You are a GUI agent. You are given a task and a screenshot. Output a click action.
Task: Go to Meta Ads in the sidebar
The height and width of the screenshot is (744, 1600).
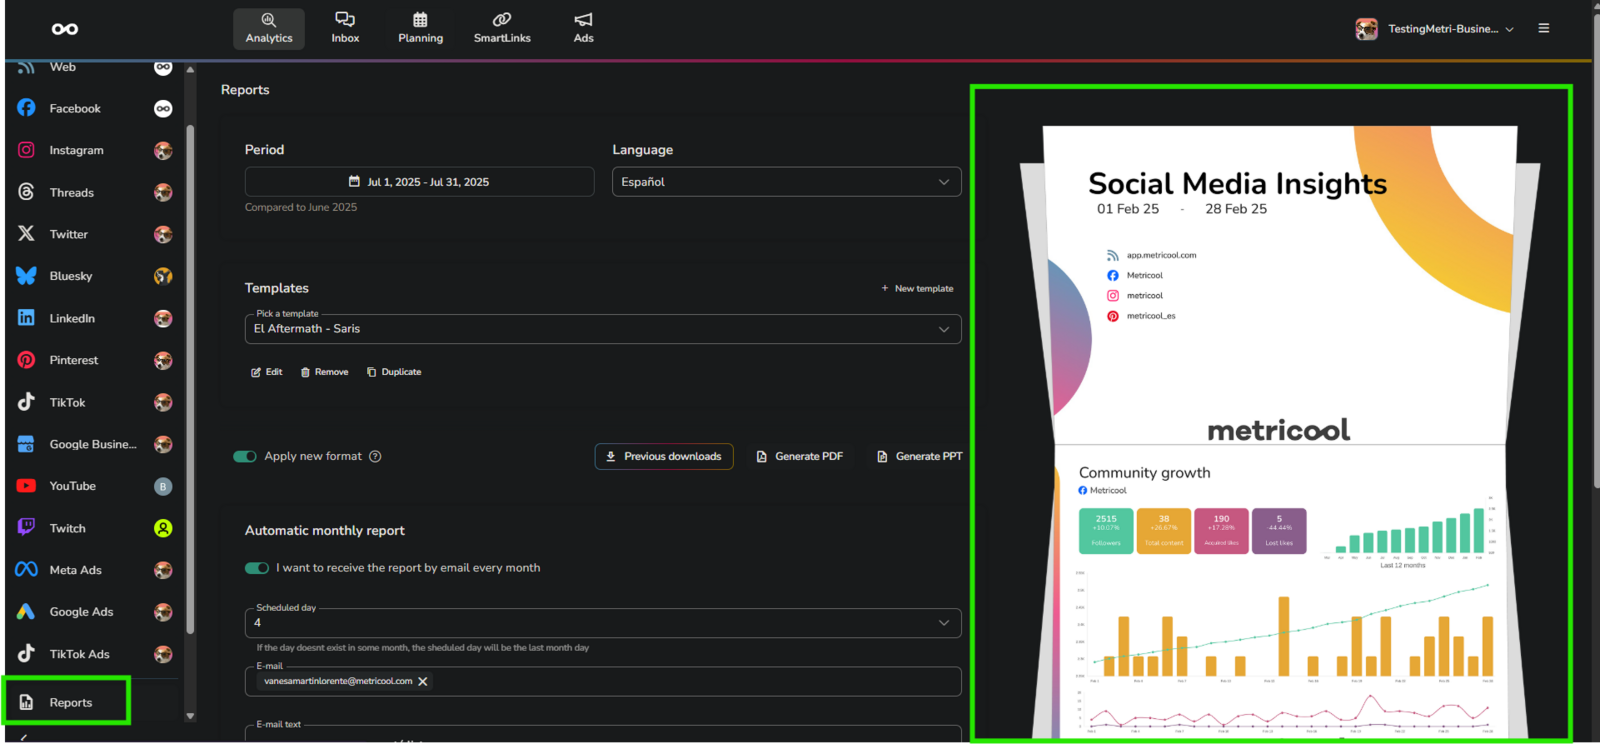tap(76, 570)
